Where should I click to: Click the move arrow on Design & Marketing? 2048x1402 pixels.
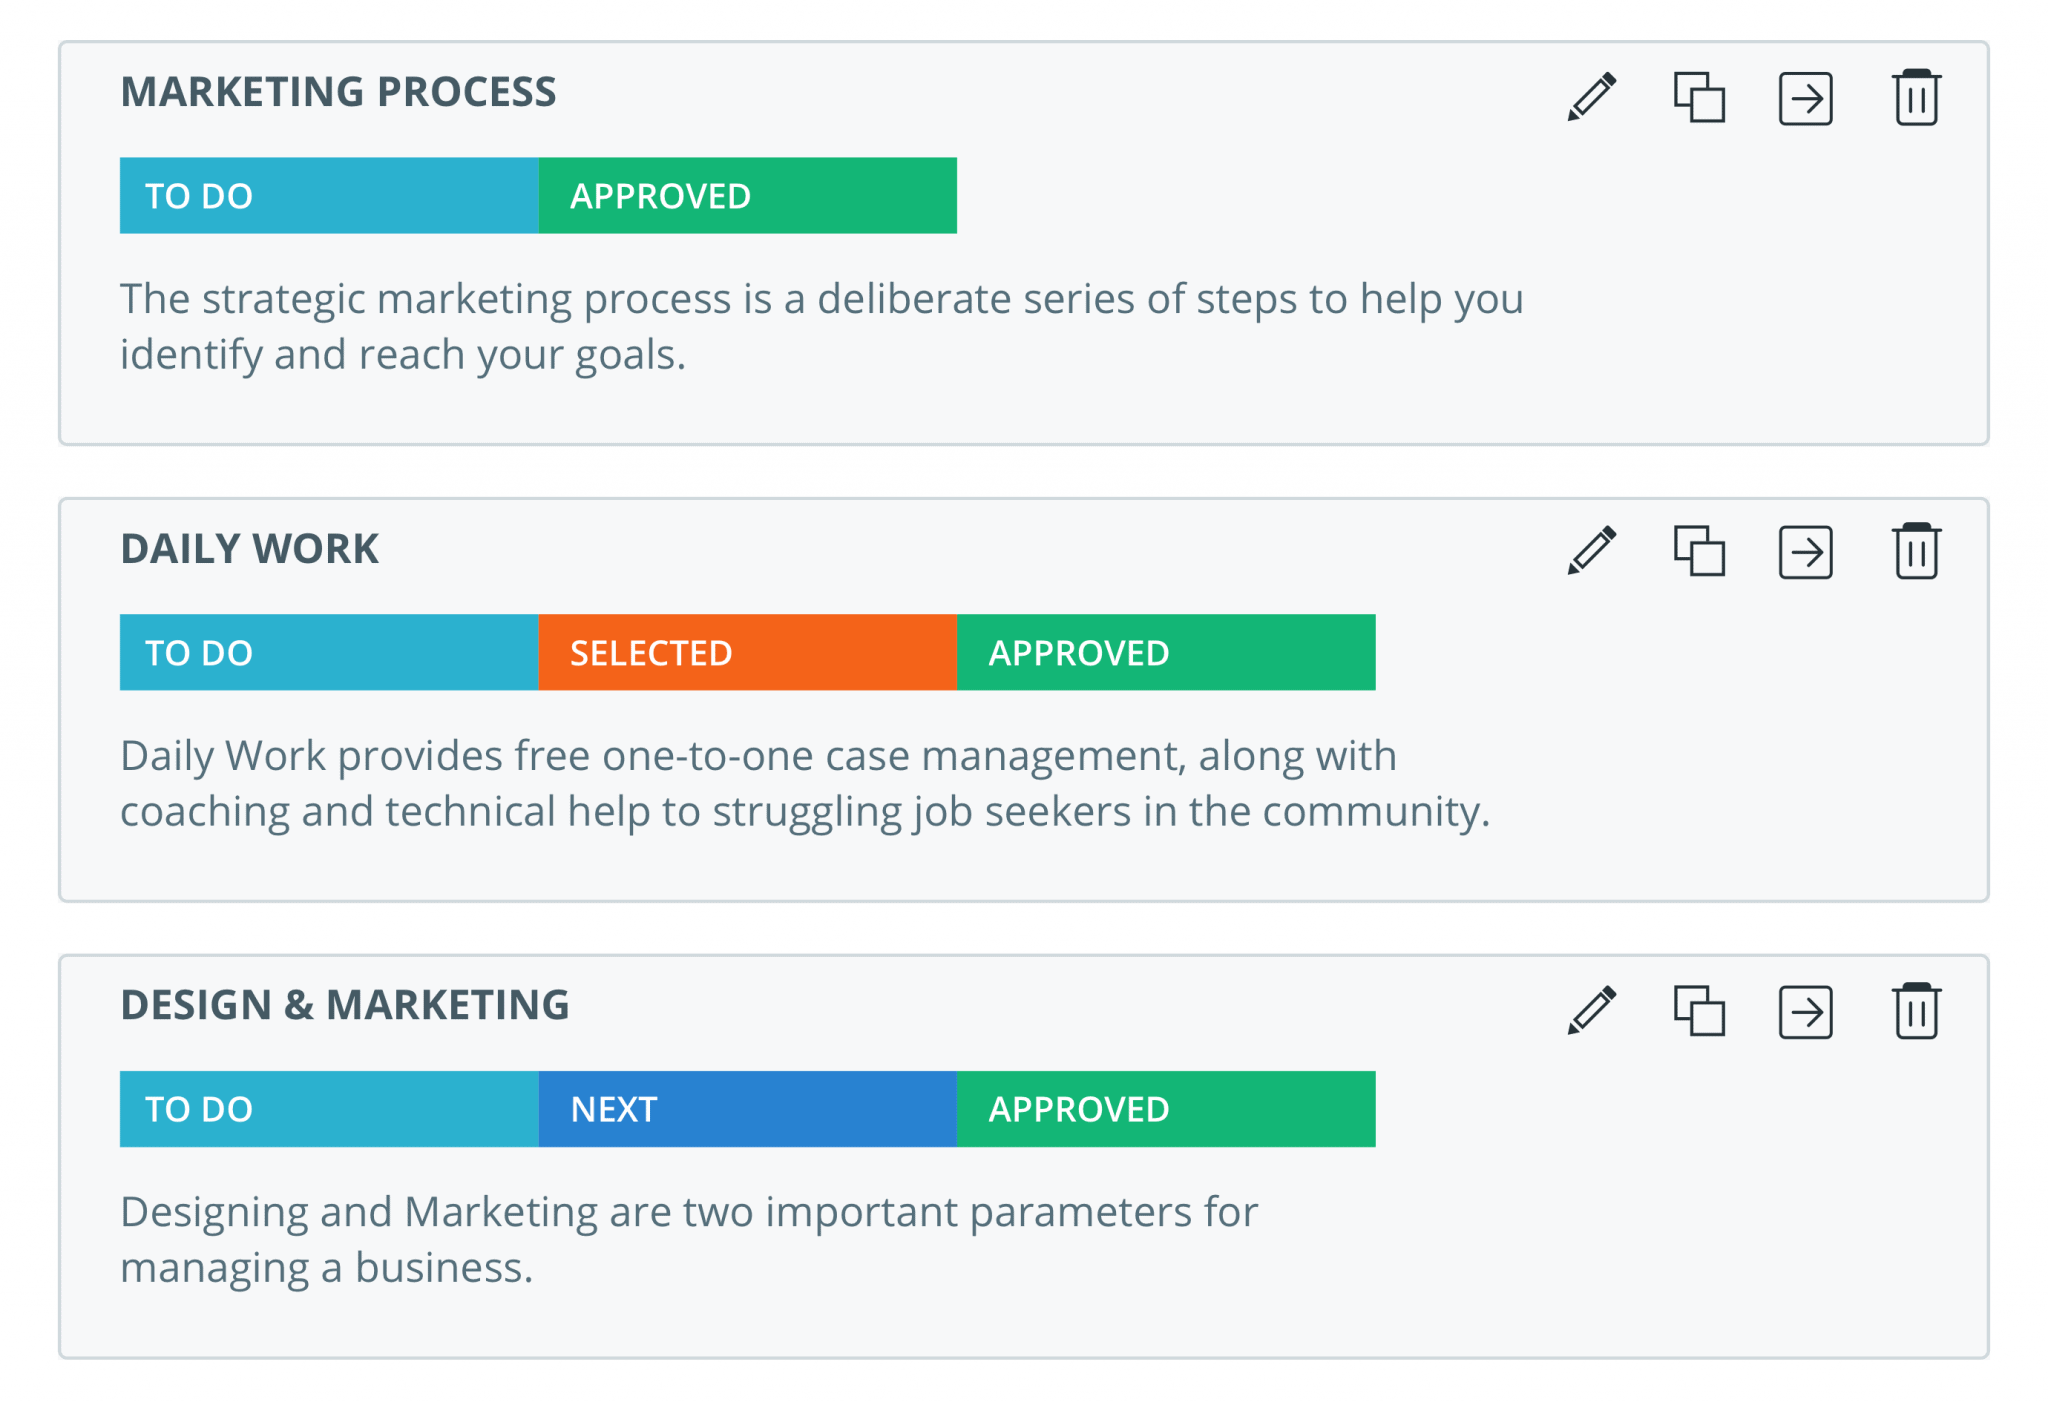(x=1805, y=1010)
